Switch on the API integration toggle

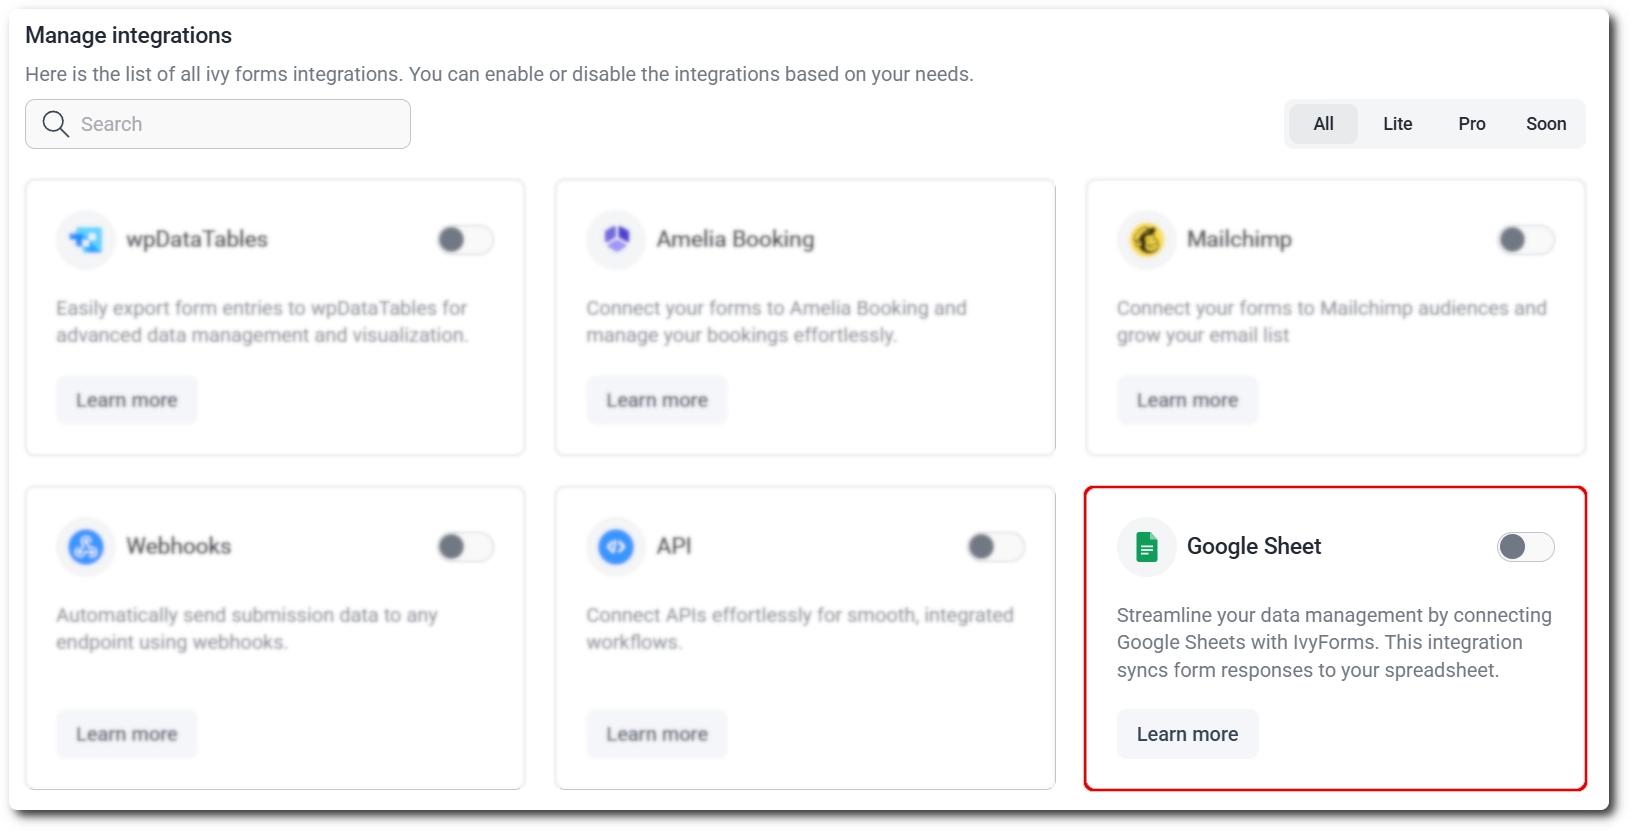pyautogui.click(x=996, y=547)
